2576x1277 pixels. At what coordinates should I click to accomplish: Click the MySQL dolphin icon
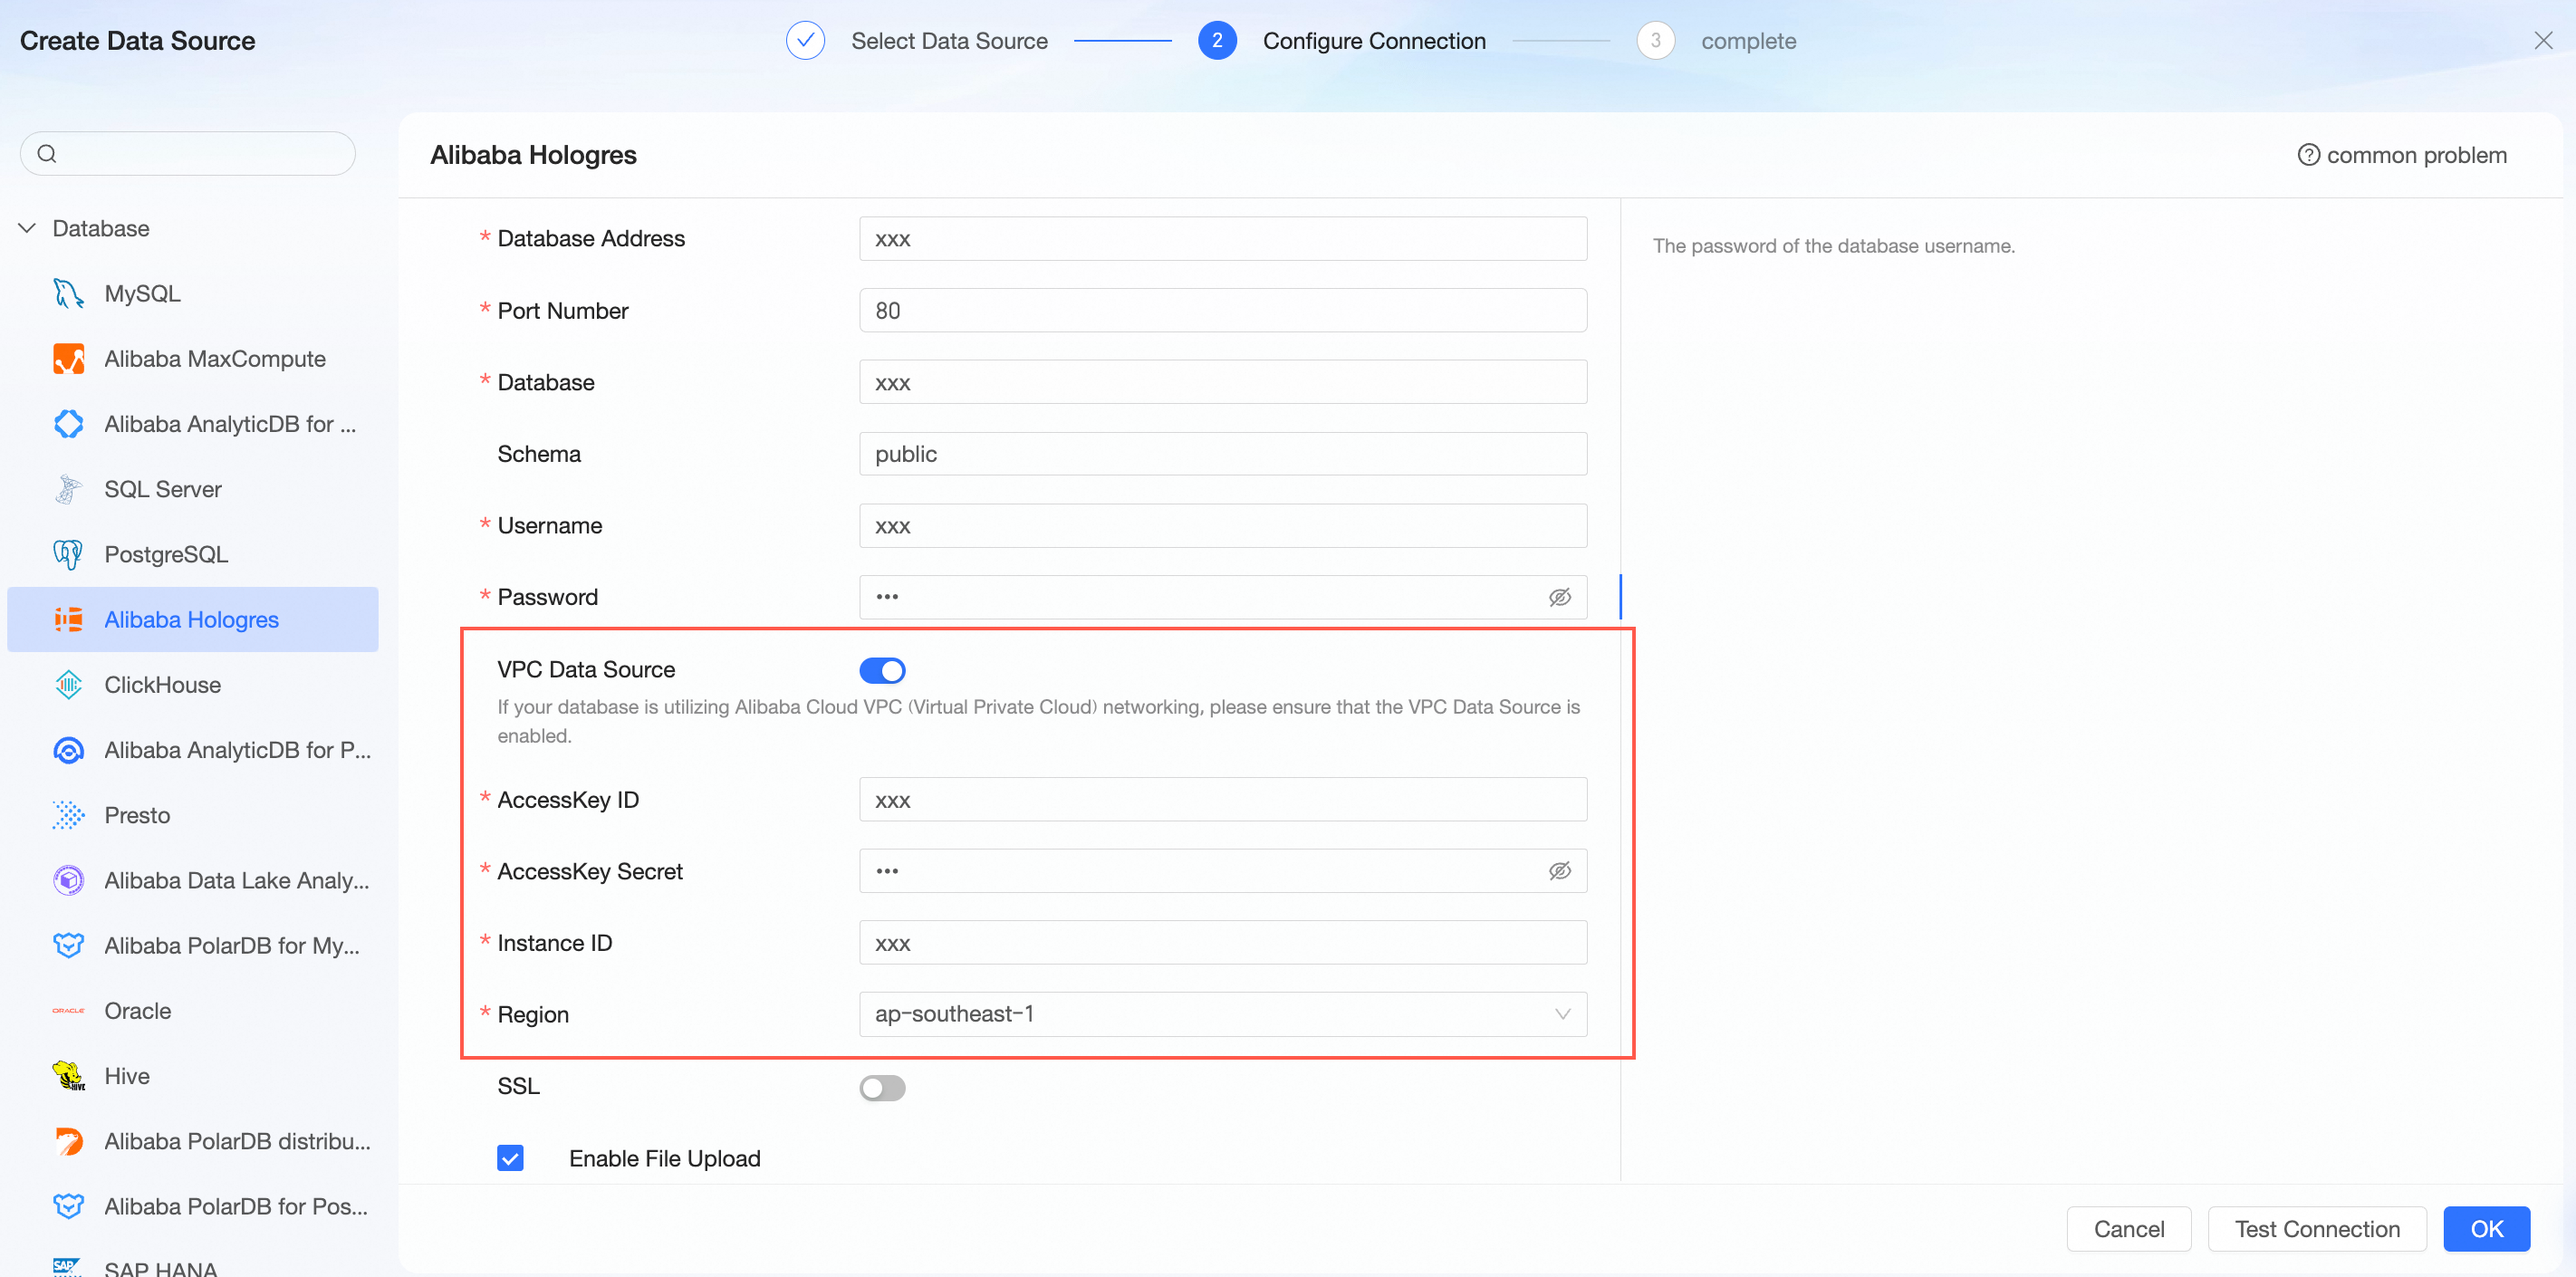[68, 294]
